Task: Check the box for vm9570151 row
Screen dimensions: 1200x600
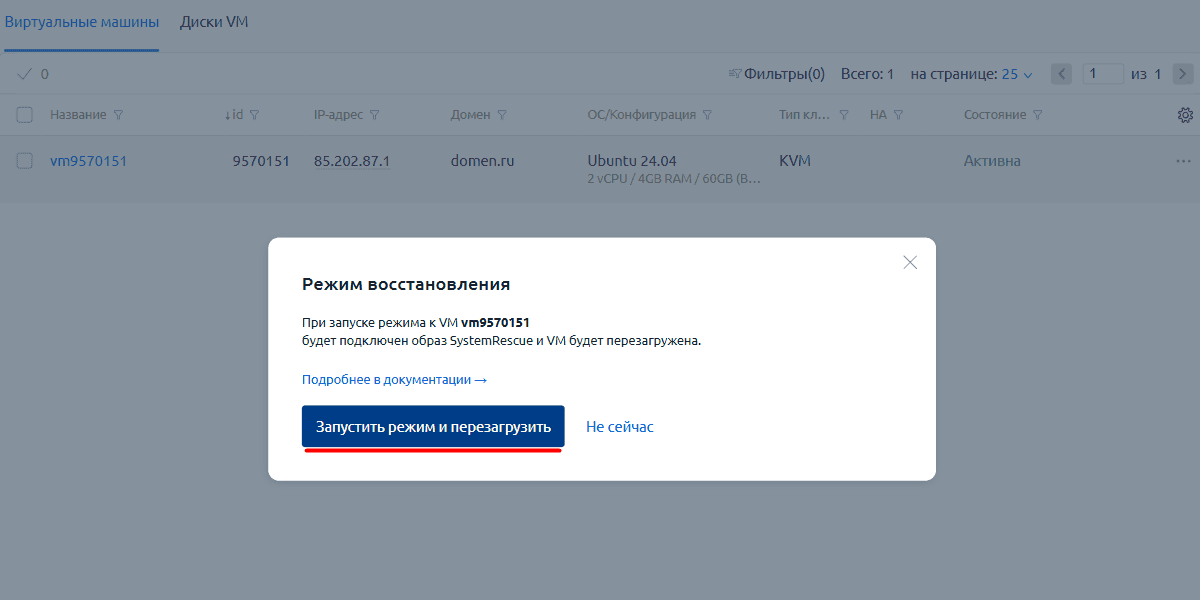Action: [x=25, y=161]
